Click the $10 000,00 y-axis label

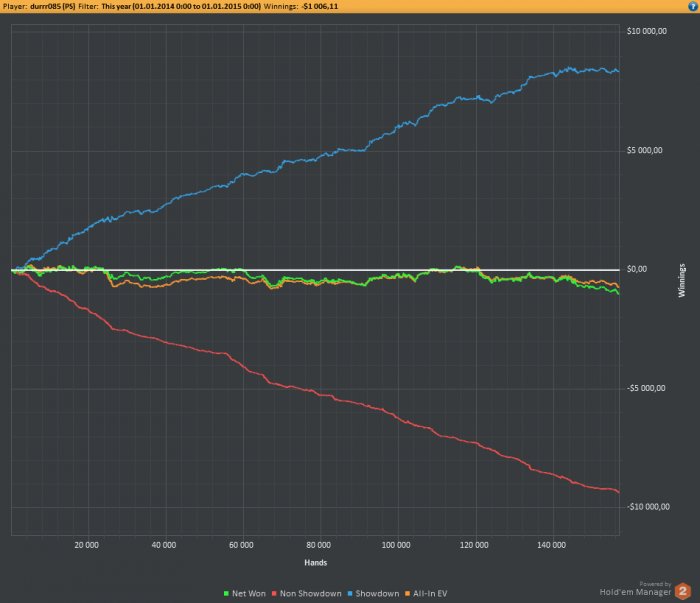click(647, 31)
